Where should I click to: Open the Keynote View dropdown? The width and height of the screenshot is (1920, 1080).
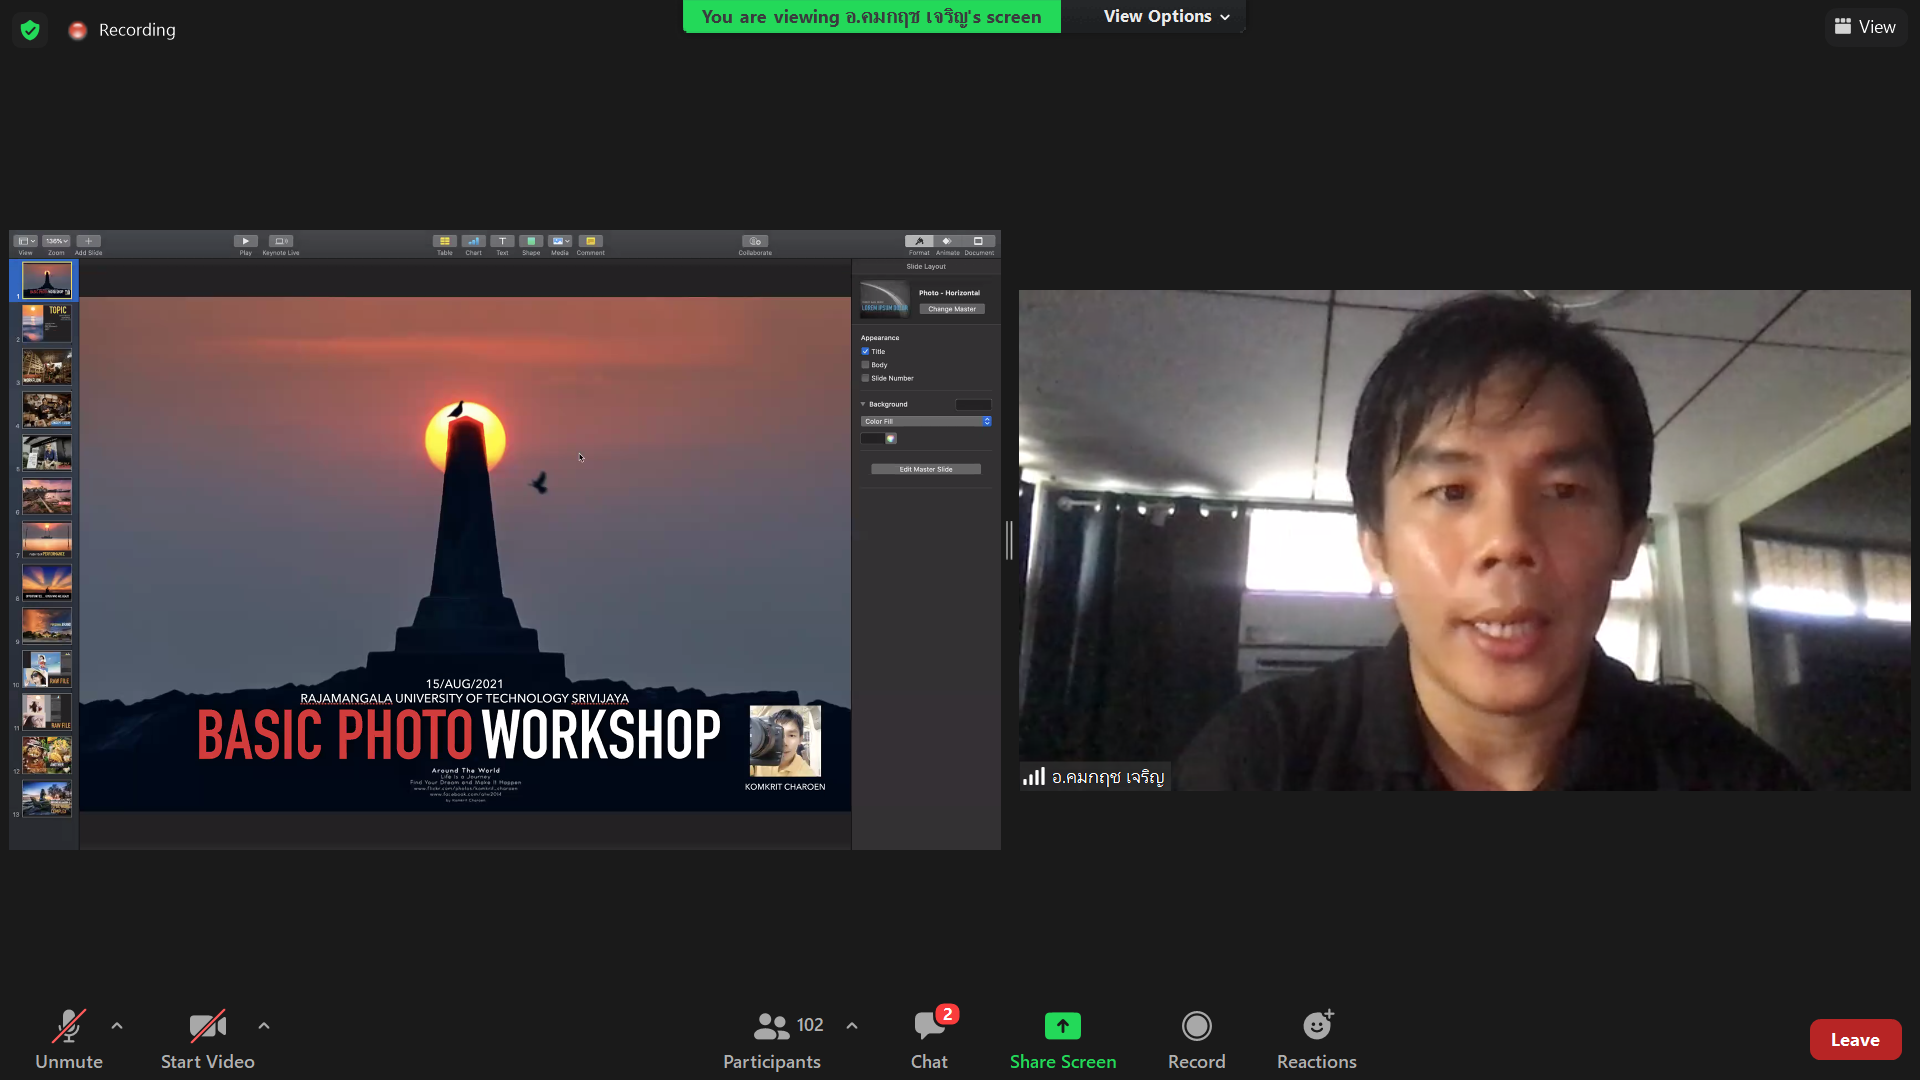pyautogui.click(x=26, y=241)
